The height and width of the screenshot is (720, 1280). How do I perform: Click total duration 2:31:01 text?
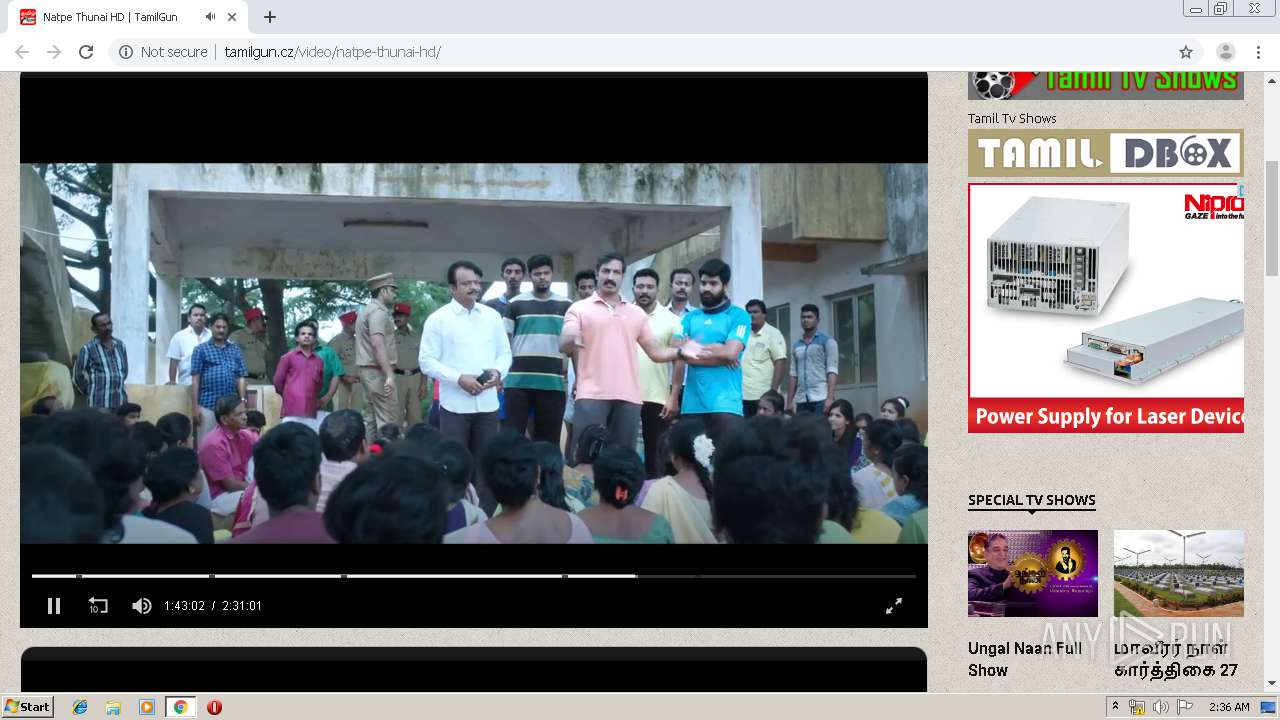click(242, 606)
